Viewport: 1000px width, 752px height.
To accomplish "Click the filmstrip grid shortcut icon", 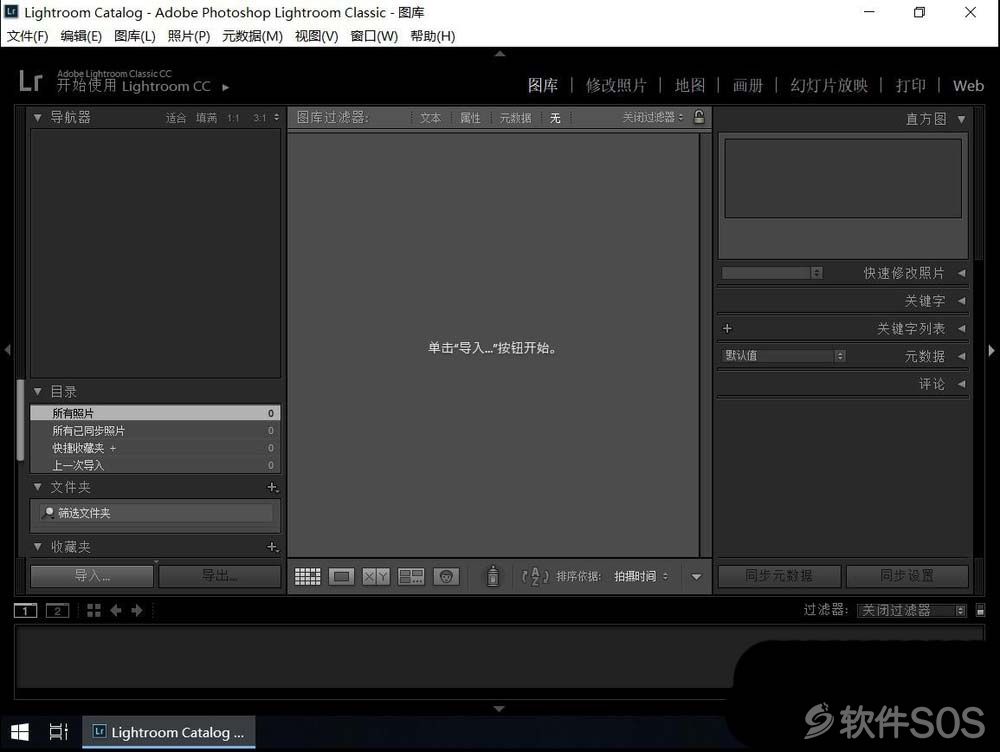I will click(94, 610).
